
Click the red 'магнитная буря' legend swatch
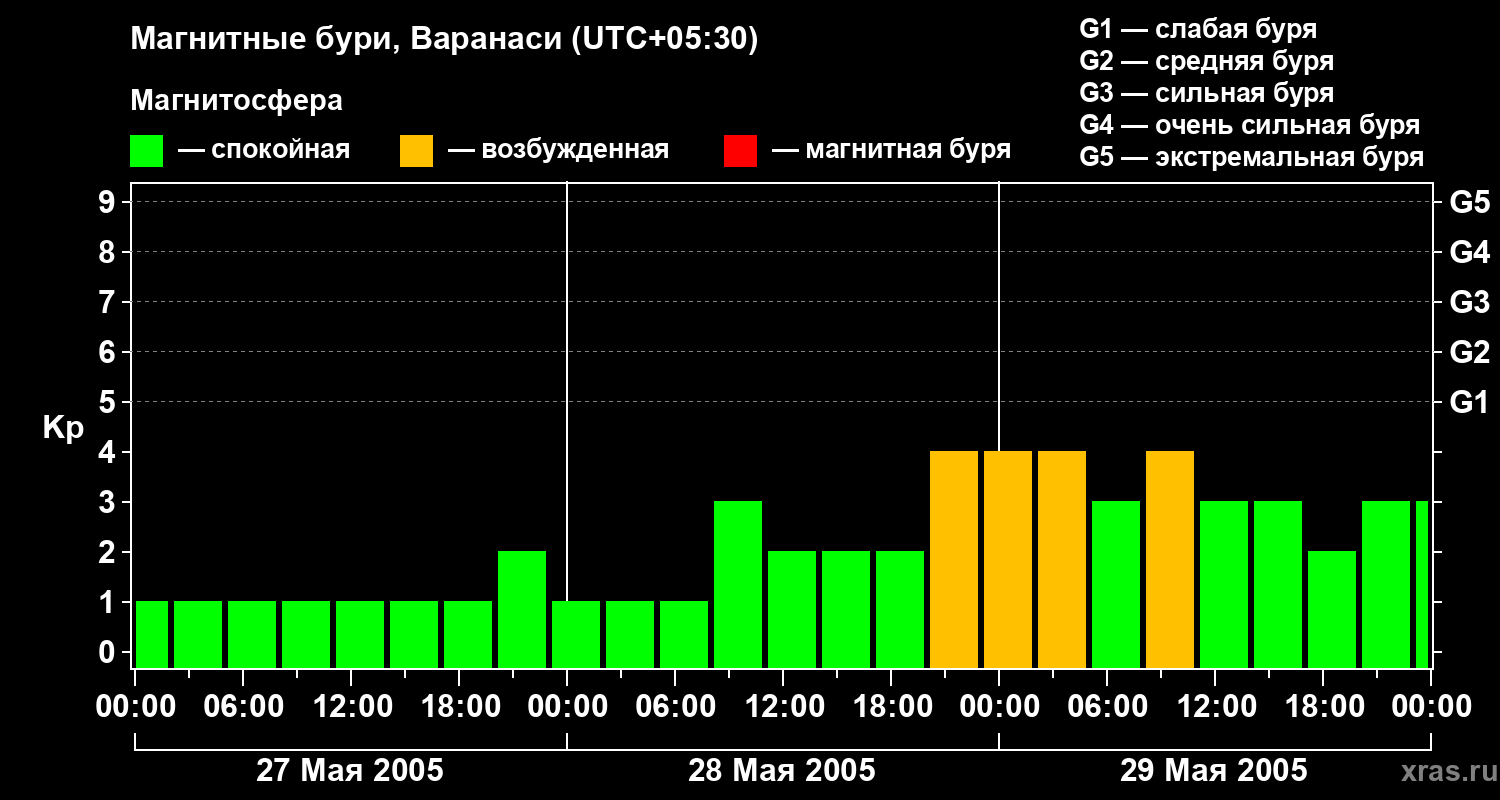click(x=740, y=151)
